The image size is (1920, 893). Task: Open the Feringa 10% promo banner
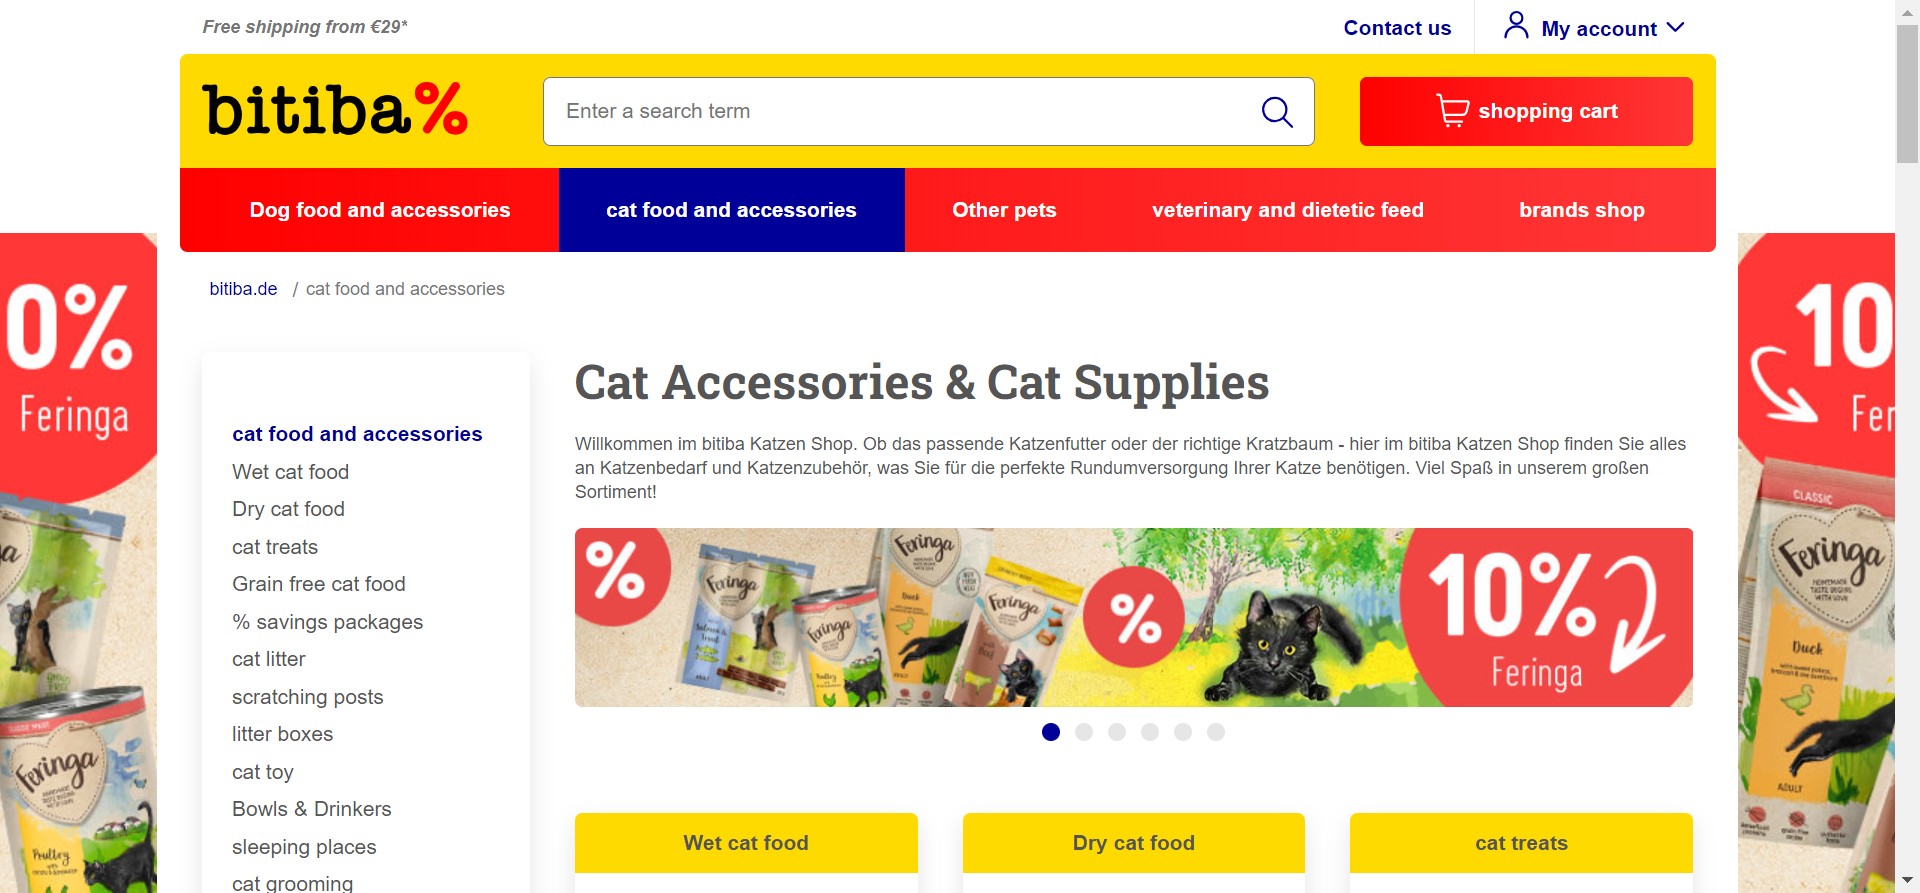[x=1134, y=617]
